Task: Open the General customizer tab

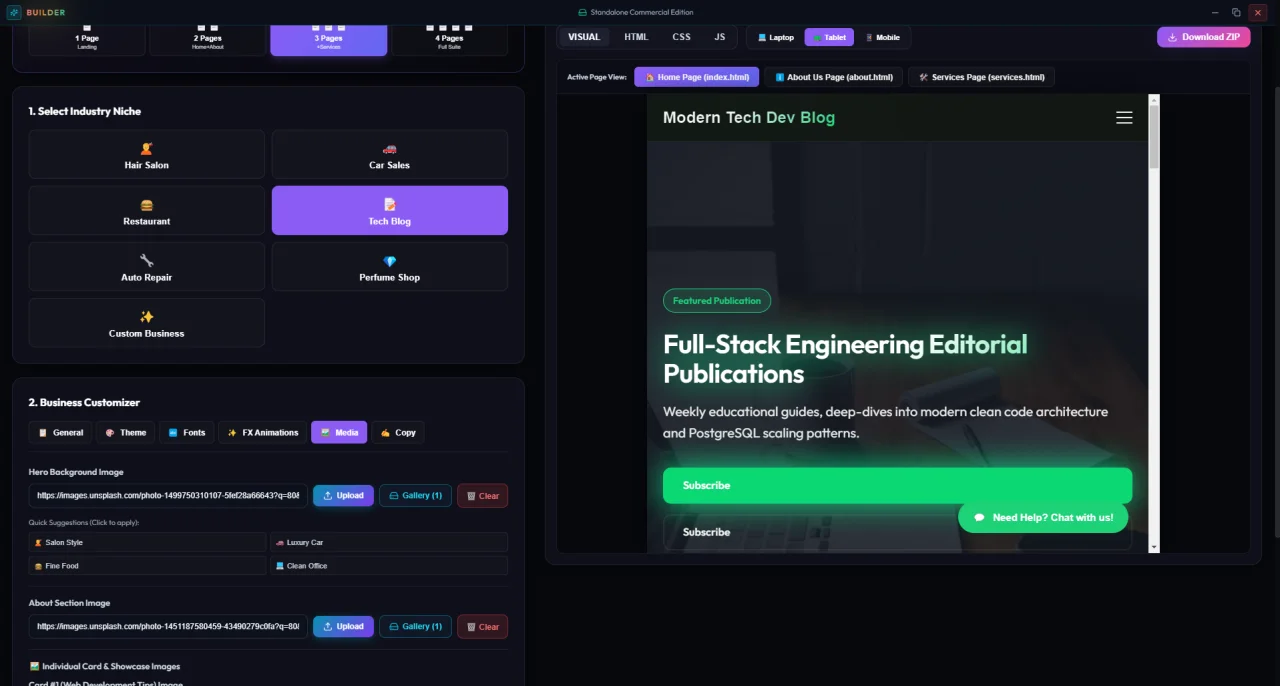Action: pos(61,432)
